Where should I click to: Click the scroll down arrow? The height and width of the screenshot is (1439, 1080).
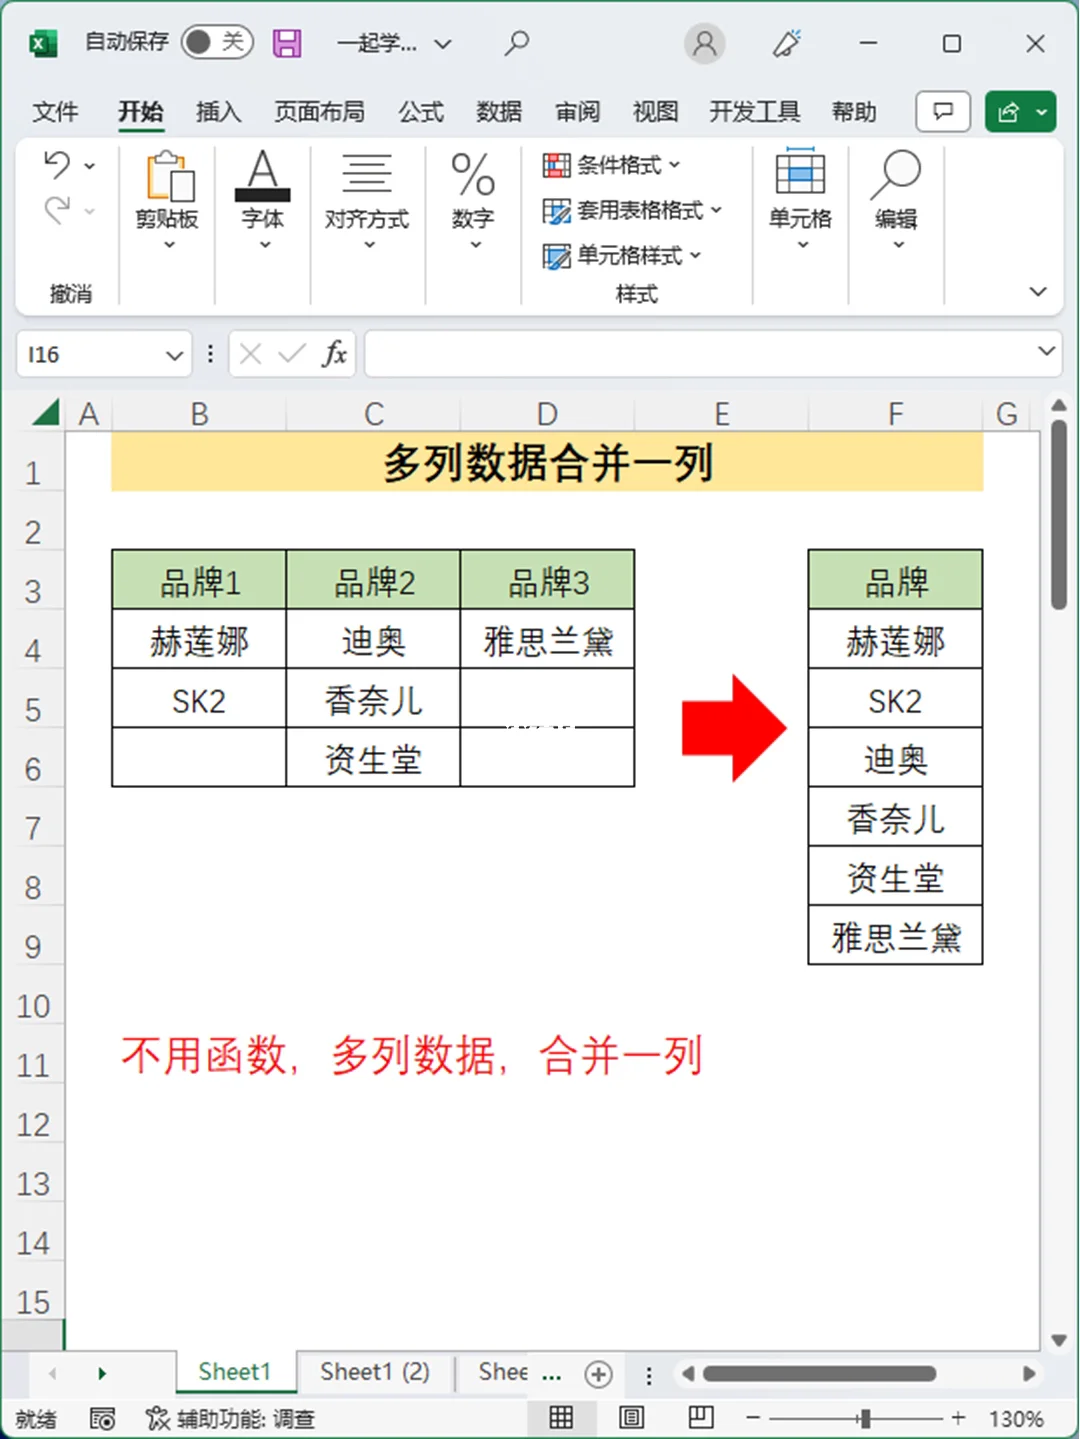click(1059, 1340)
